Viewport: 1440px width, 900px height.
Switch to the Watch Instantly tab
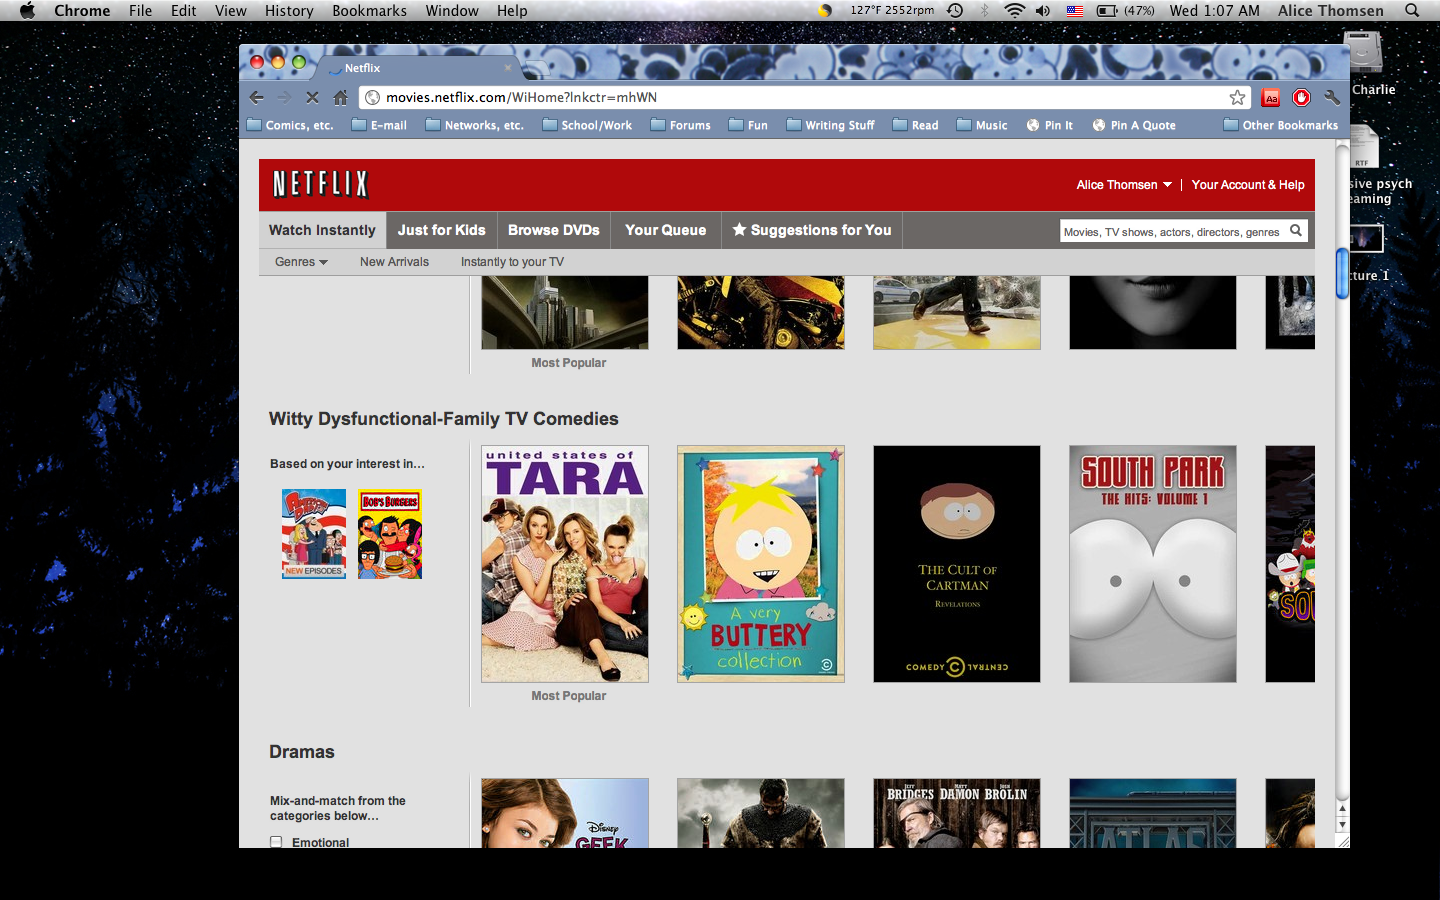click(322, 230)
